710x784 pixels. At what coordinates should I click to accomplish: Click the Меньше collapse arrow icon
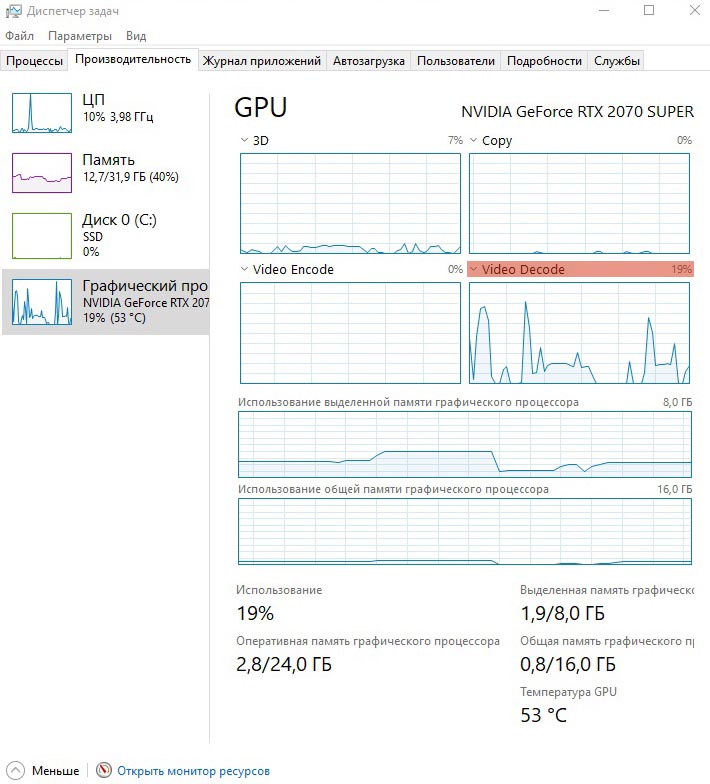click(16, 771)
